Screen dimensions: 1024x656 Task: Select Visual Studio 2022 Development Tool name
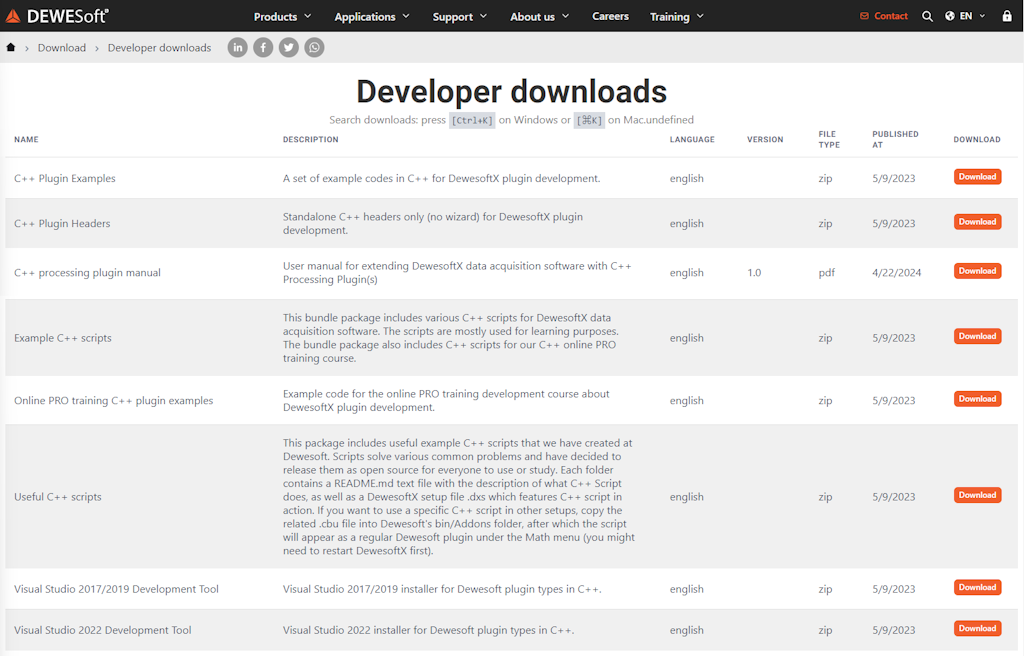(x=103, y=630)
